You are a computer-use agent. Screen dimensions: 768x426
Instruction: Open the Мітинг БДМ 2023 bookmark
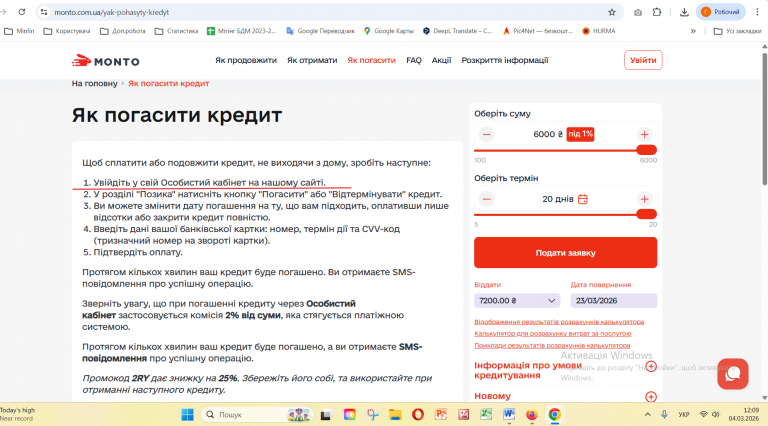coord(241,31)
